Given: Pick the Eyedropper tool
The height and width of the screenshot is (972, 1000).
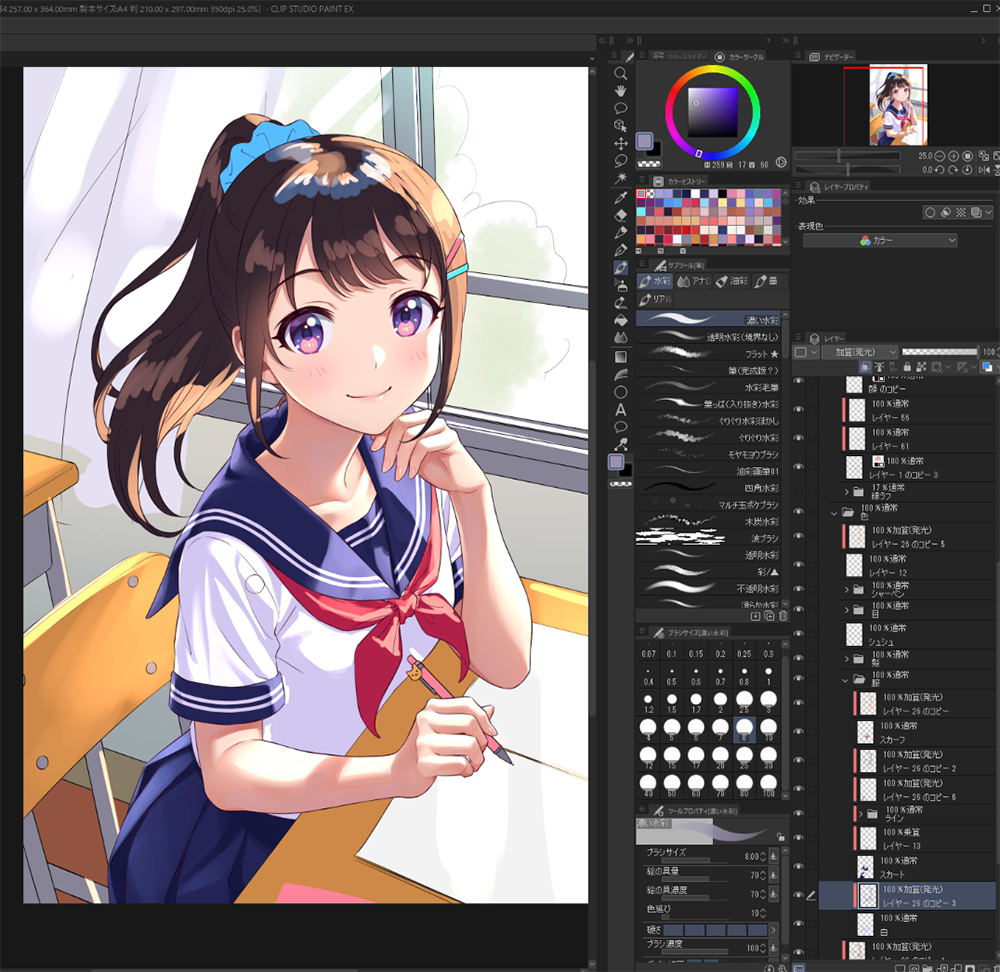Looking at the screenshot, I should point(620,197).
